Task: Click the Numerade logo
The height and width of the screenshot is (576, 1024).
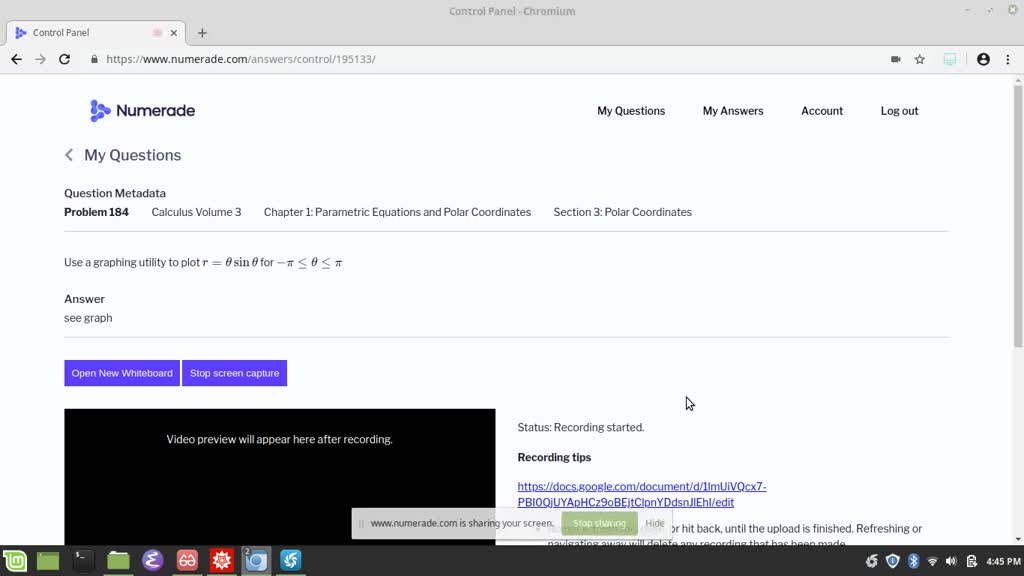Action: [142, 110]
